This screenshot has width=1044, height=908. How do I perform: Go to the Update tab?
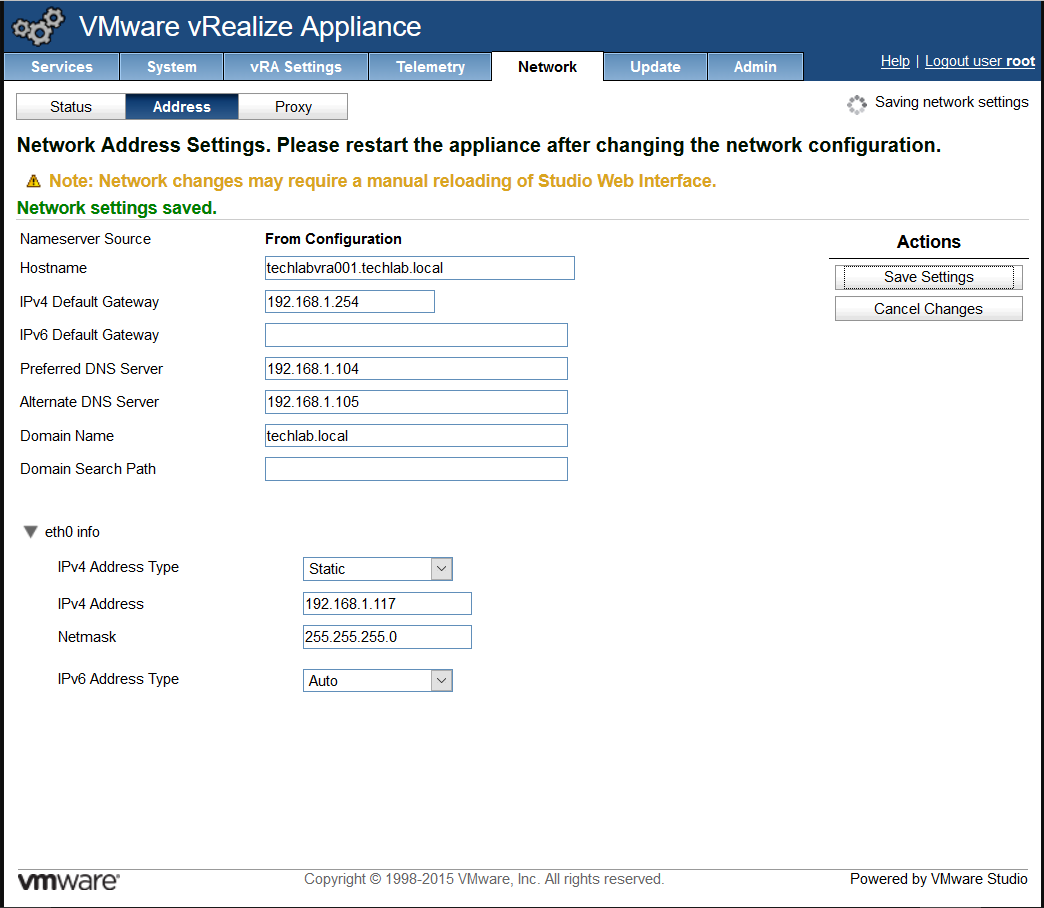[655, 67]
